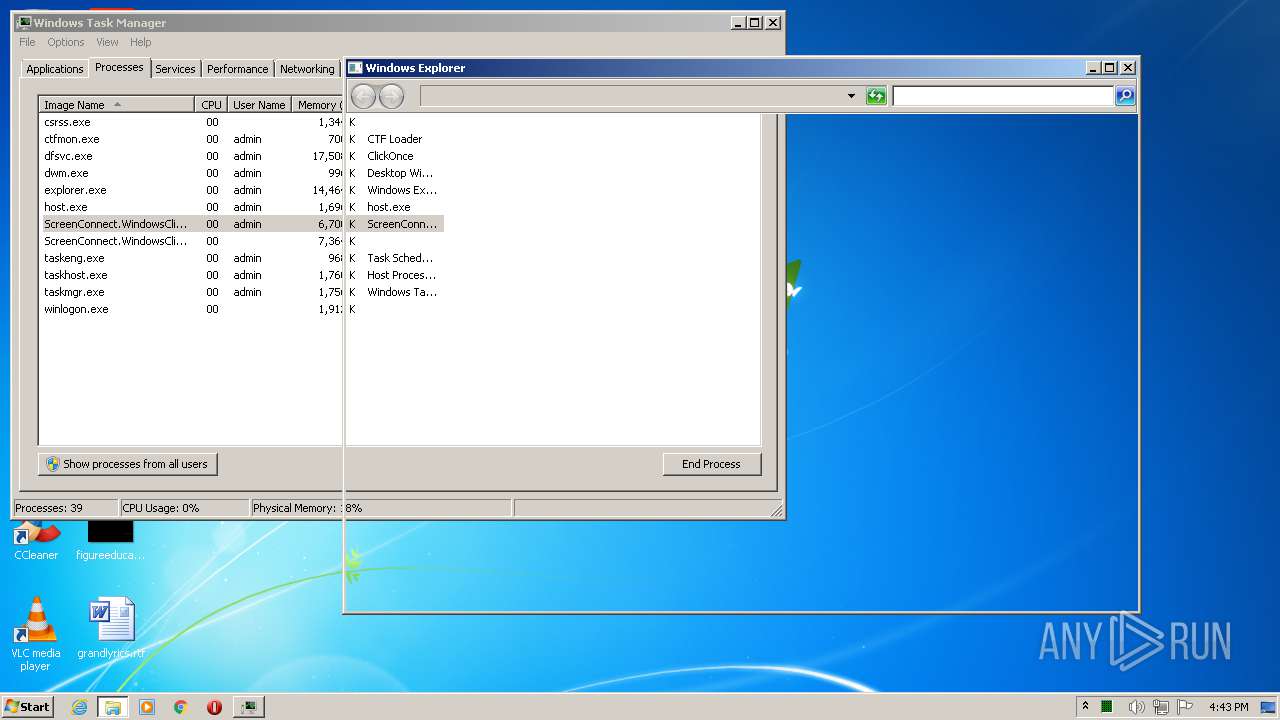Open the Explorer address bar dropdown arrow
Screen dimensions: 1280x720
(851, 96)
